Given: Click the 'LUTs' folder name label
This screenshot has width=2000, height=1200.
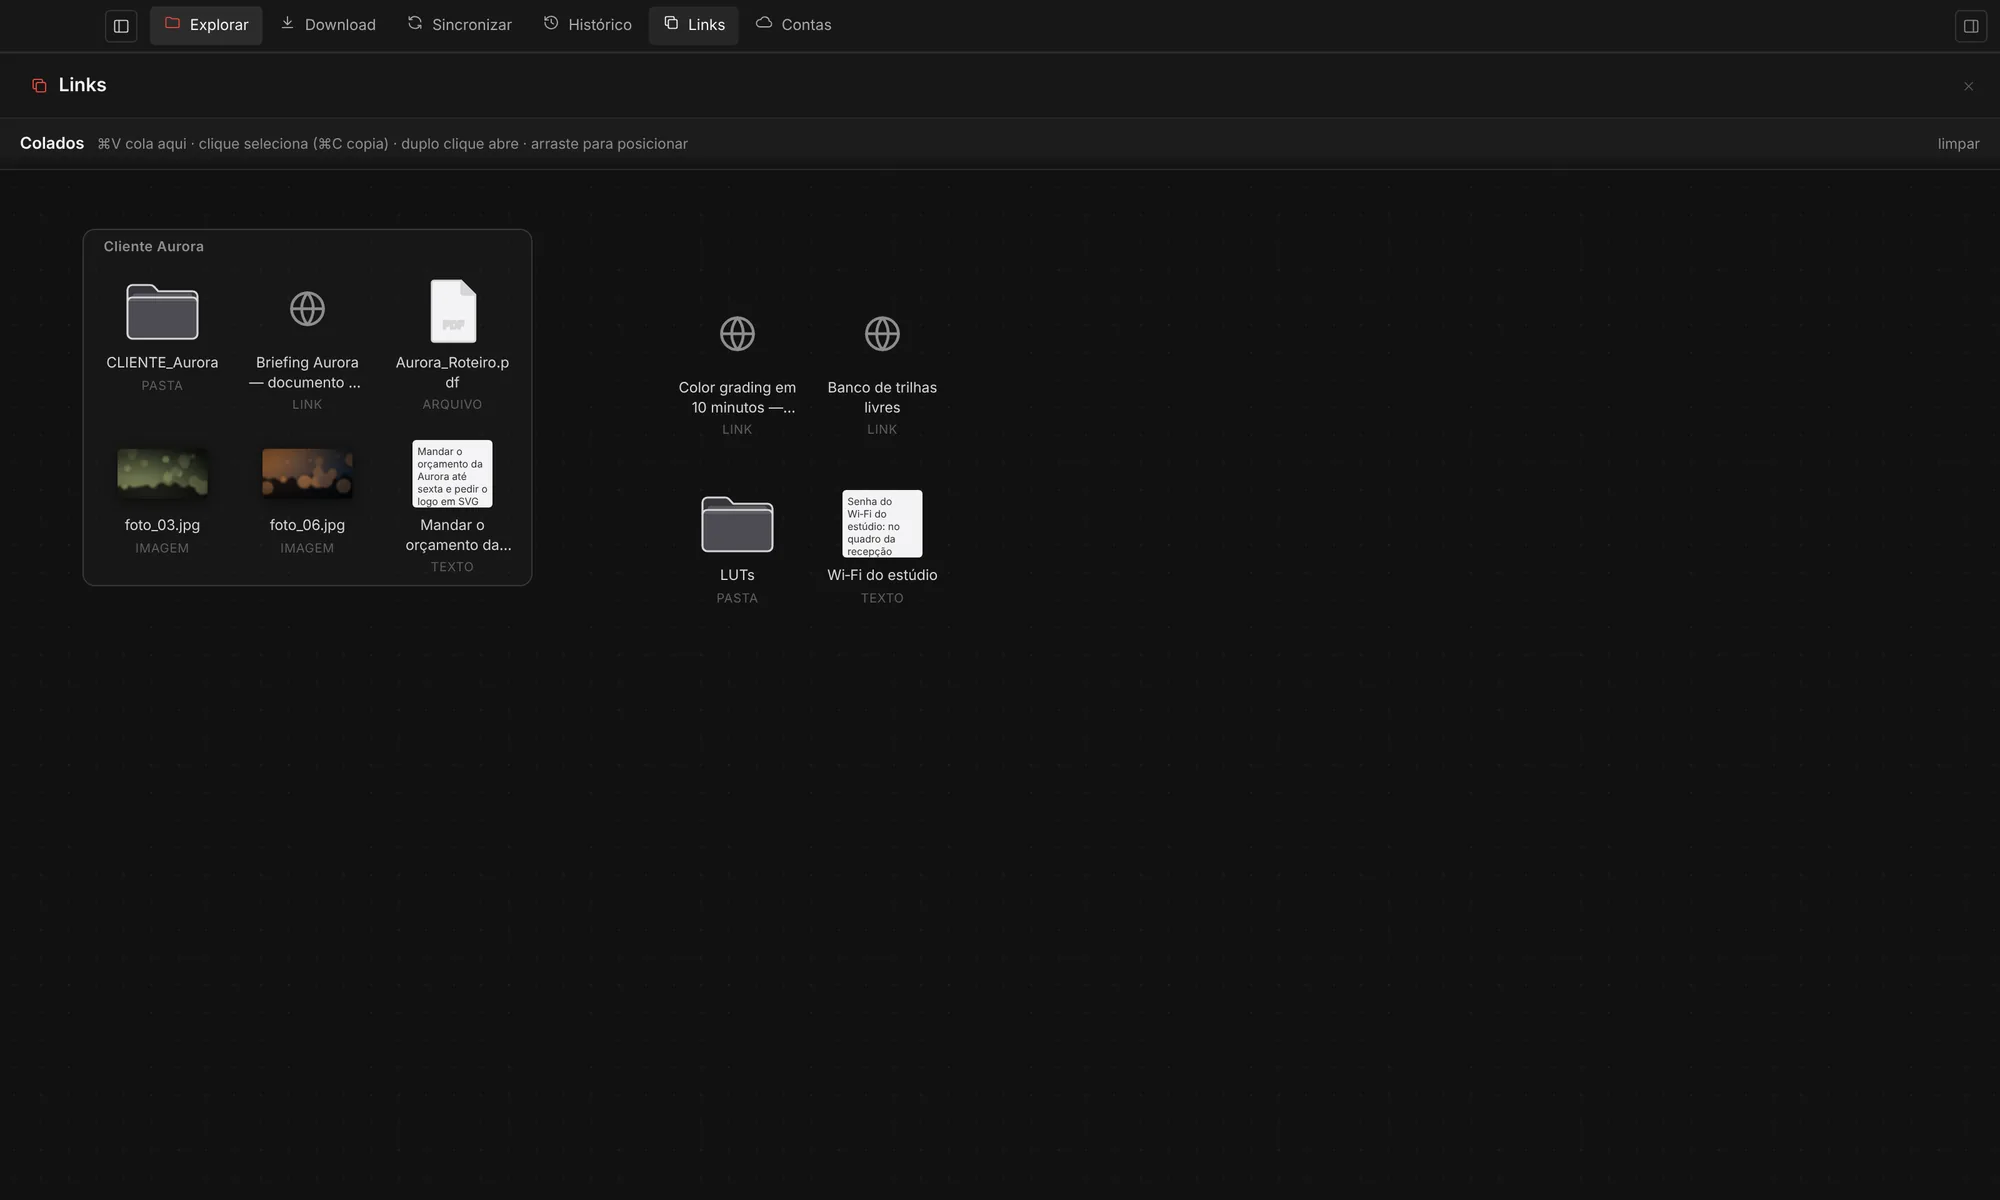Looking at the screenshot, I should click(737, 576).
